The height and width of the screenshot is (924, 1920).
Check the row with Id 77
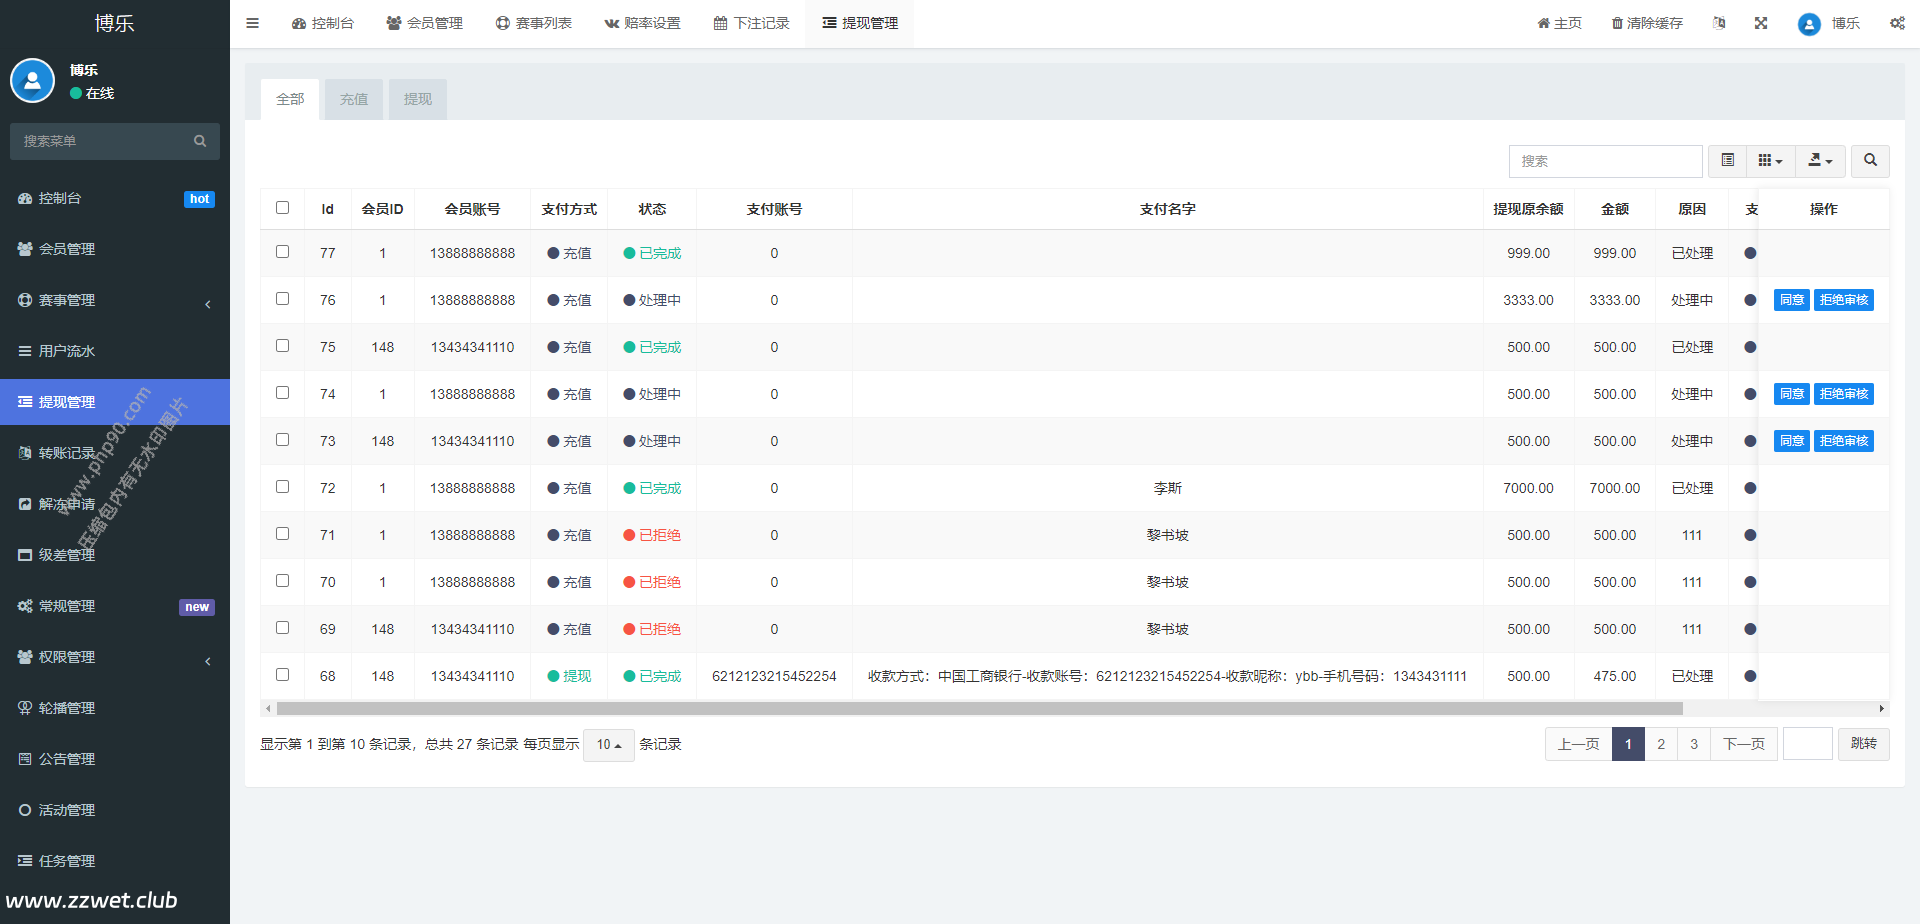pyautogui.click(x=282, y=252)
